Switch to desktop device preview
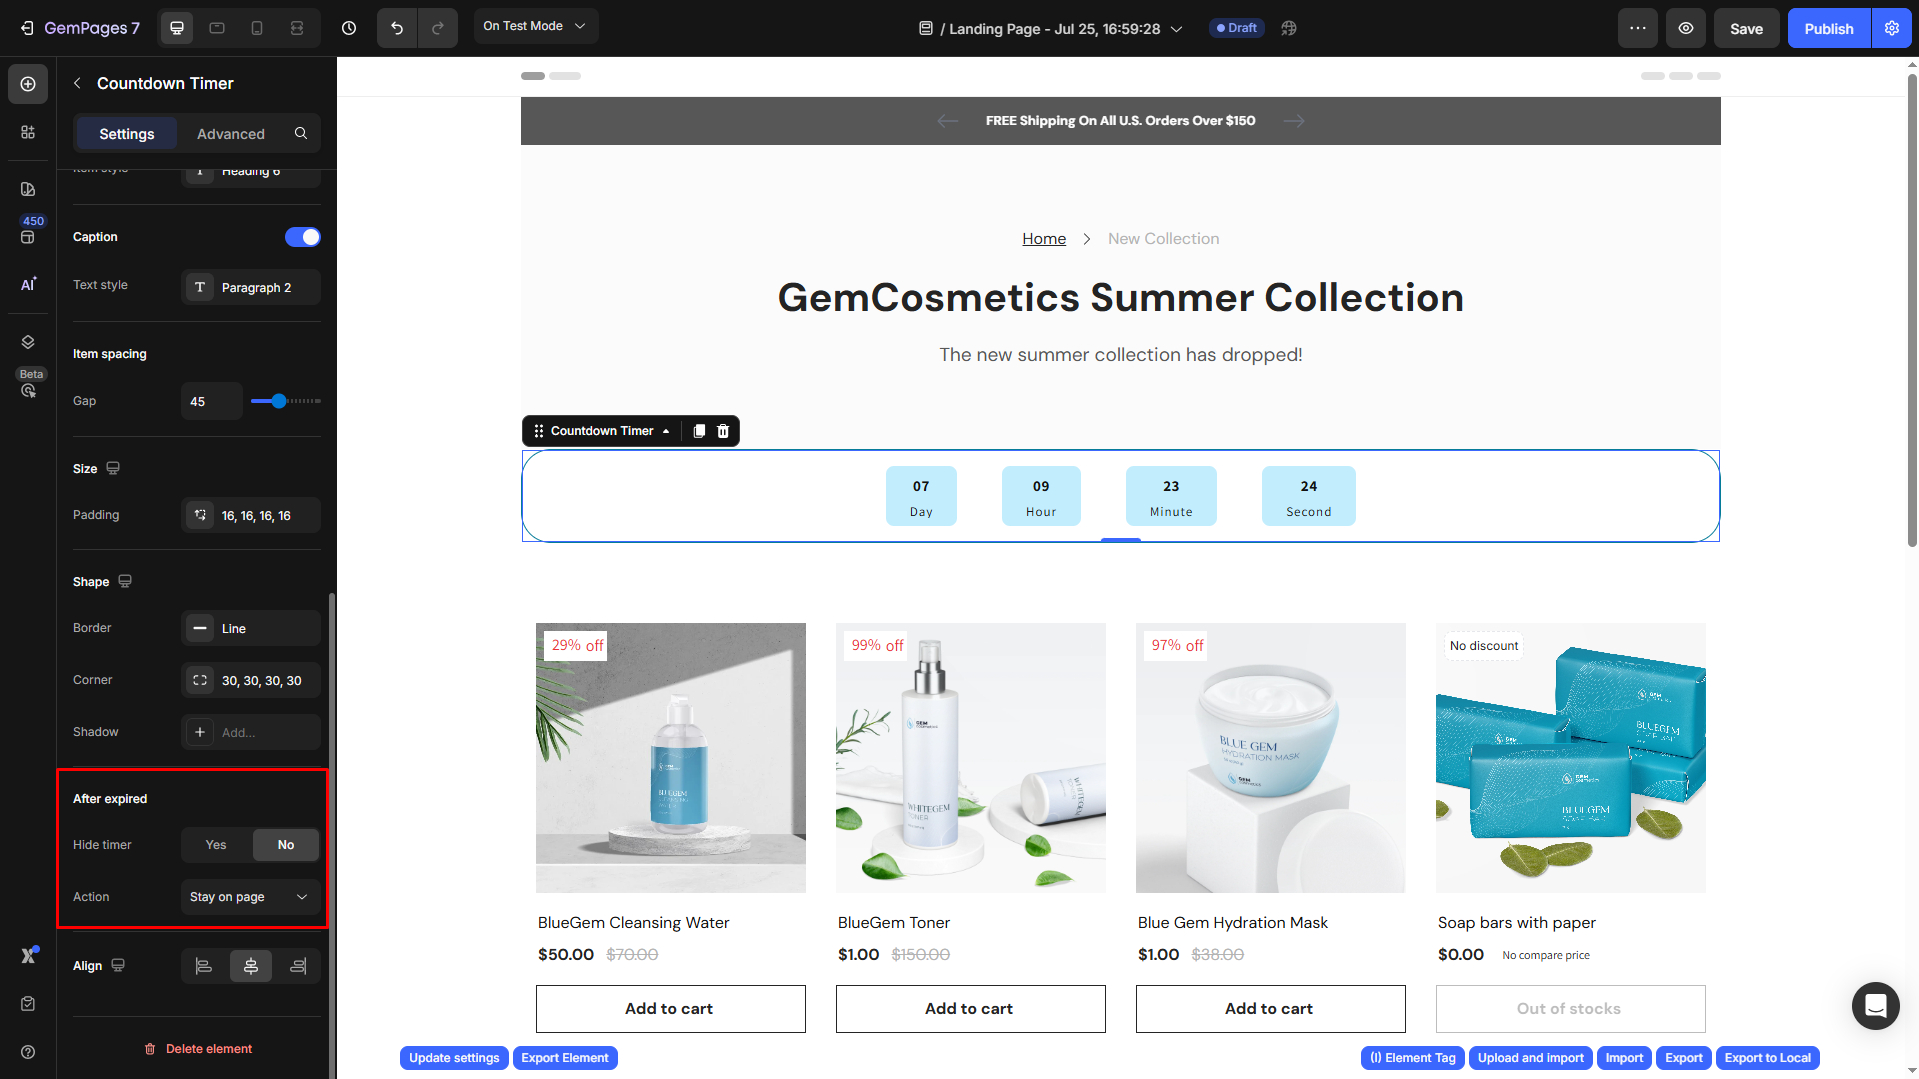Image resolution: width=1919 pixels, height=1079 pixels. coord(177,28)
